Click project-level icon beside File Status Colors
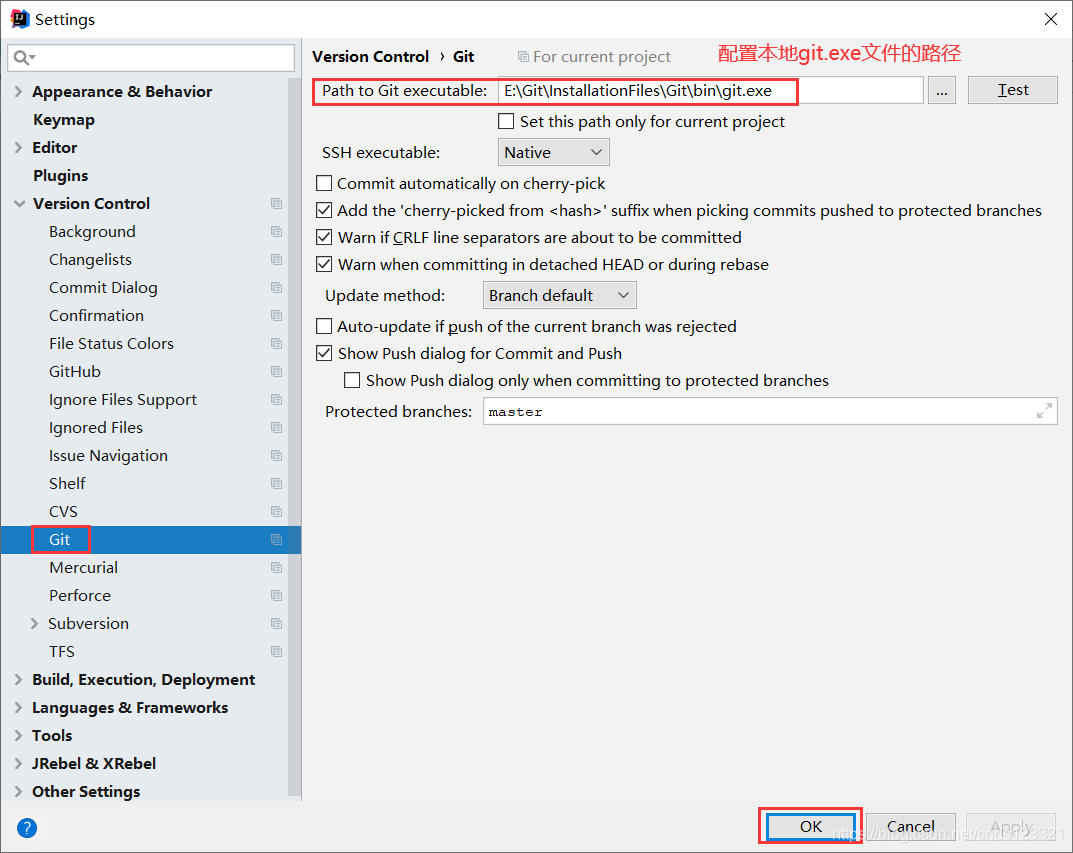 coord(276,344)
